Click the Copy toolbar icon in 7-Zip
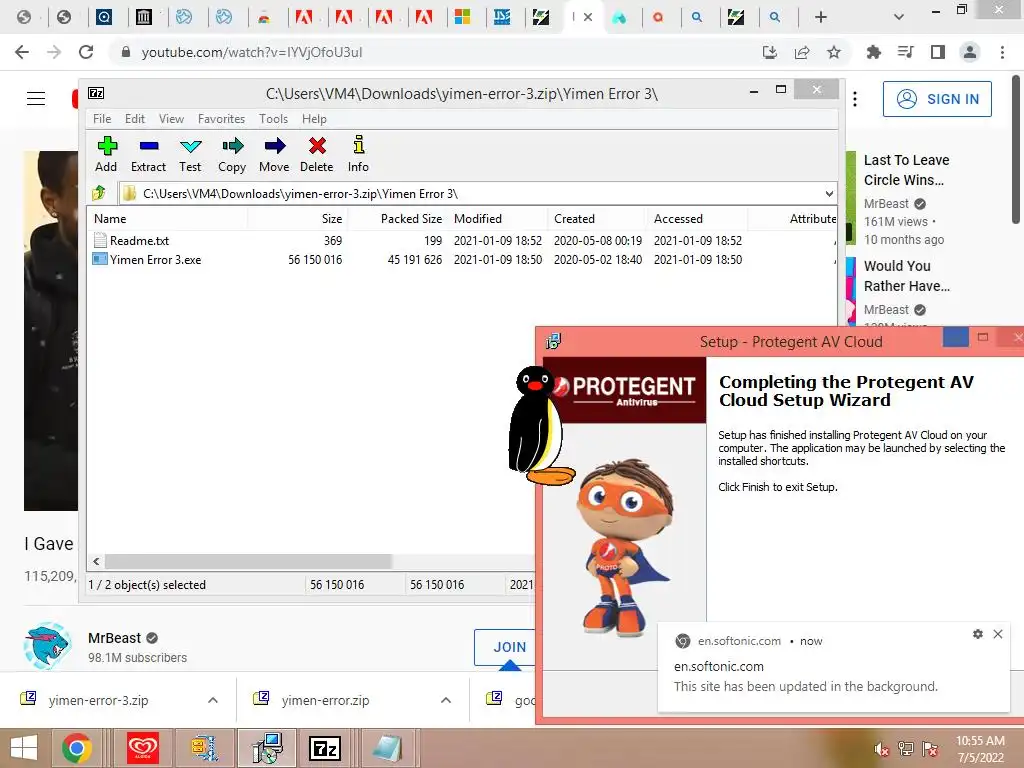This screenshot has width=1024, height=768. 232,154
